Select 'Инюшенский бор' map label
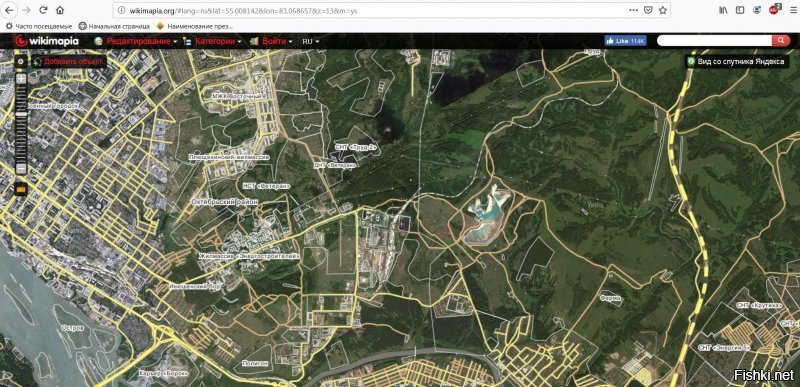Viewport: 800px width, 387px height. click(195, 287)
